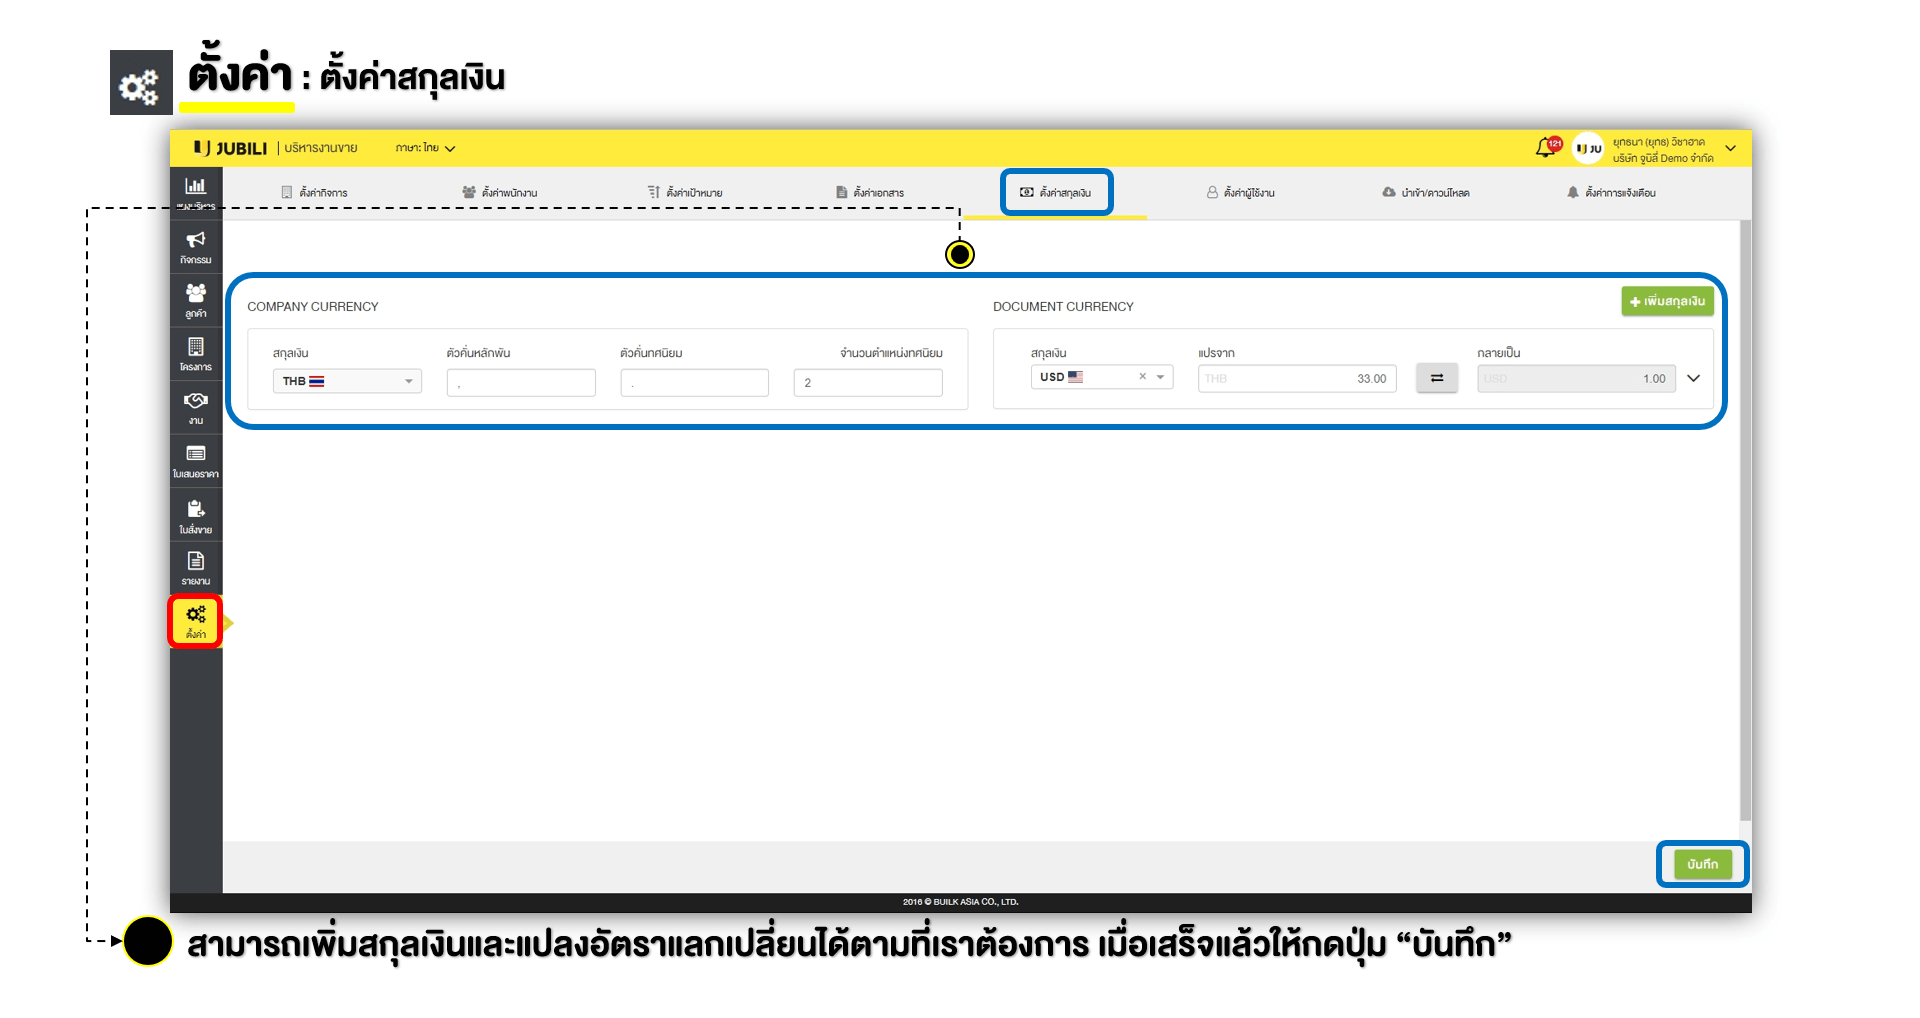Click the ตั้งค่า gears icon in sidebar
This screenshot has height=1018, width=1920.
(196, 621)
